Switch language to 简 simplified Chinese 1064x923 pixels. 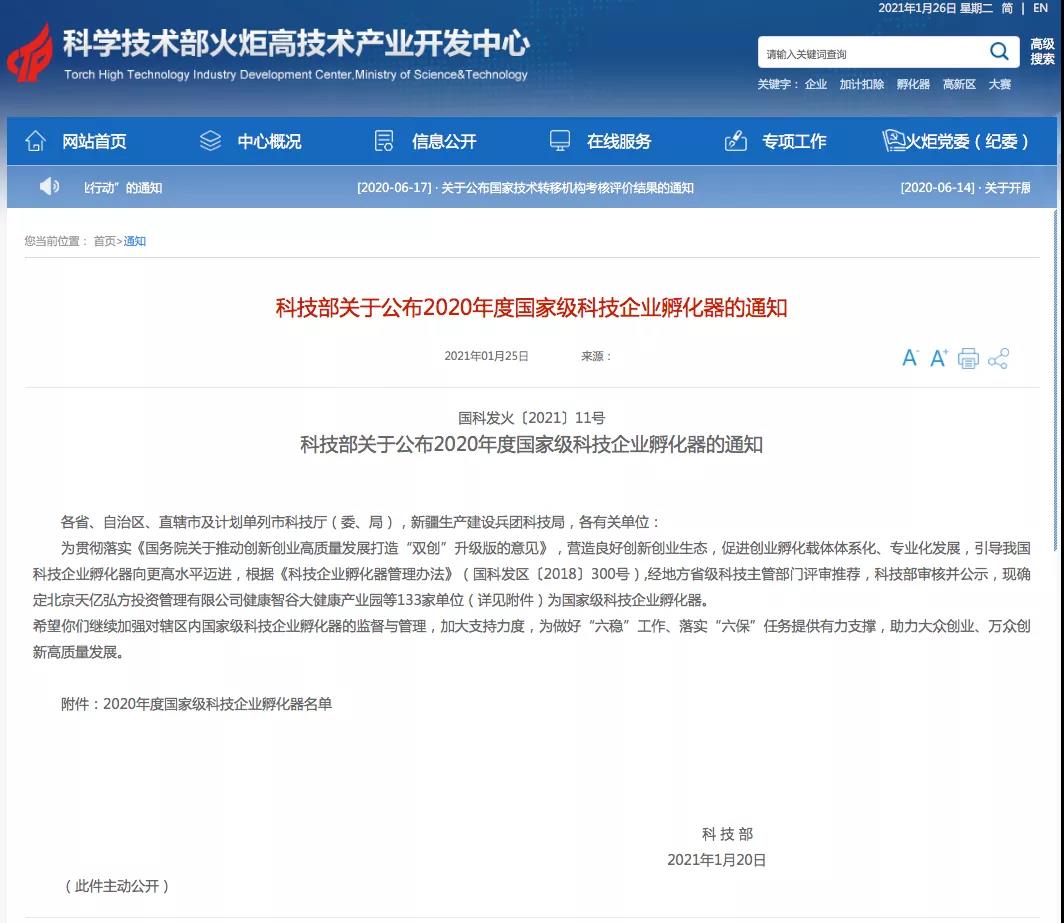click(x=1007, y=8)
